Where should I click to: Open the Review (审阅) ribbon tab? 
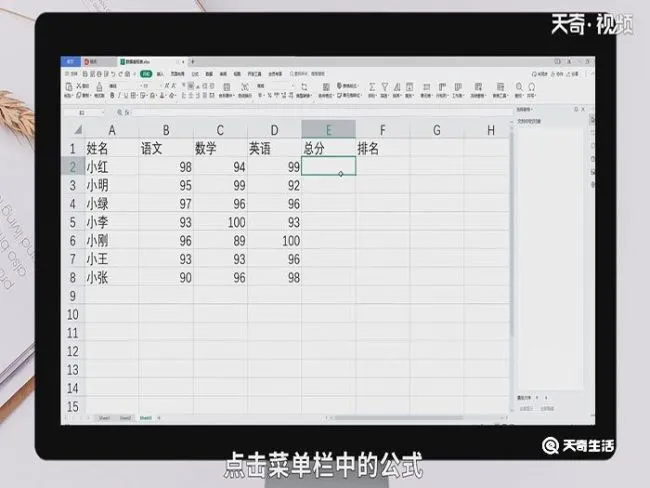(223, 74)
